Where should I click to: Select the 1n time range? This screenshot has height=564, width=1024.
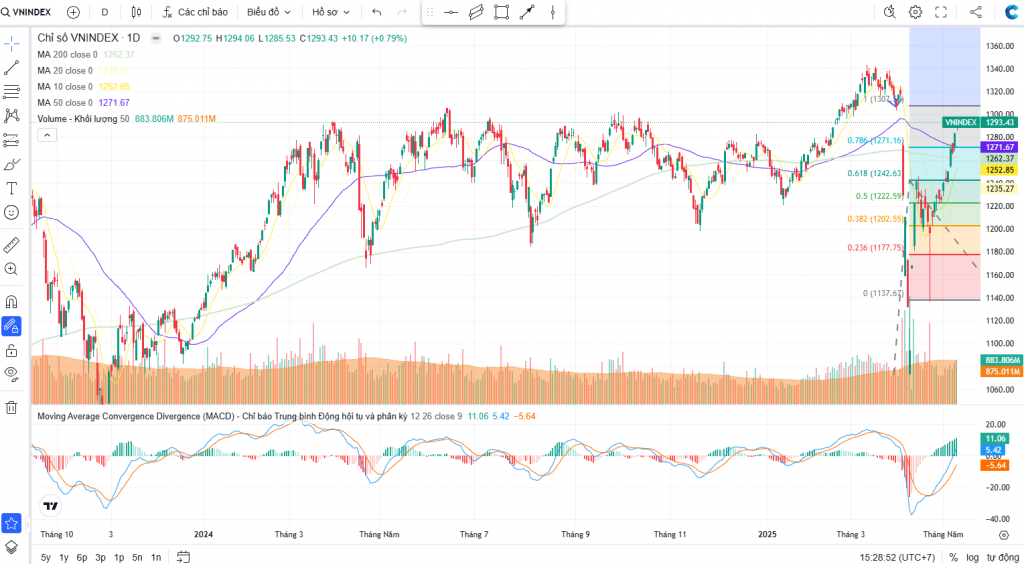coord(156,557)
